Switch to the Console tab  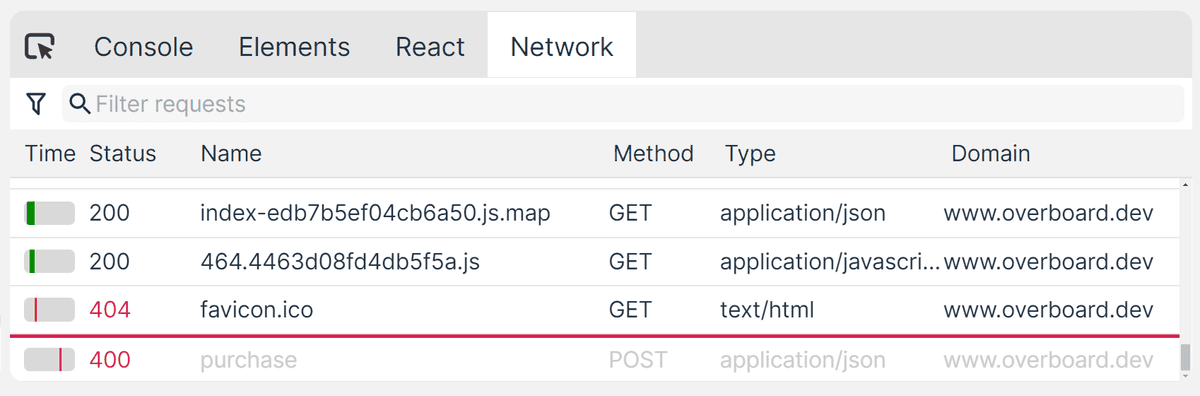click(x=143, y=46)
